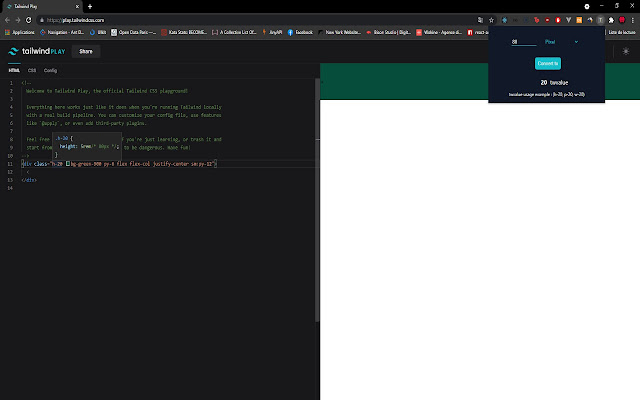Open the New York Website bookmark
The height and width of the screenshot is (400, 640).
(340, 32)
